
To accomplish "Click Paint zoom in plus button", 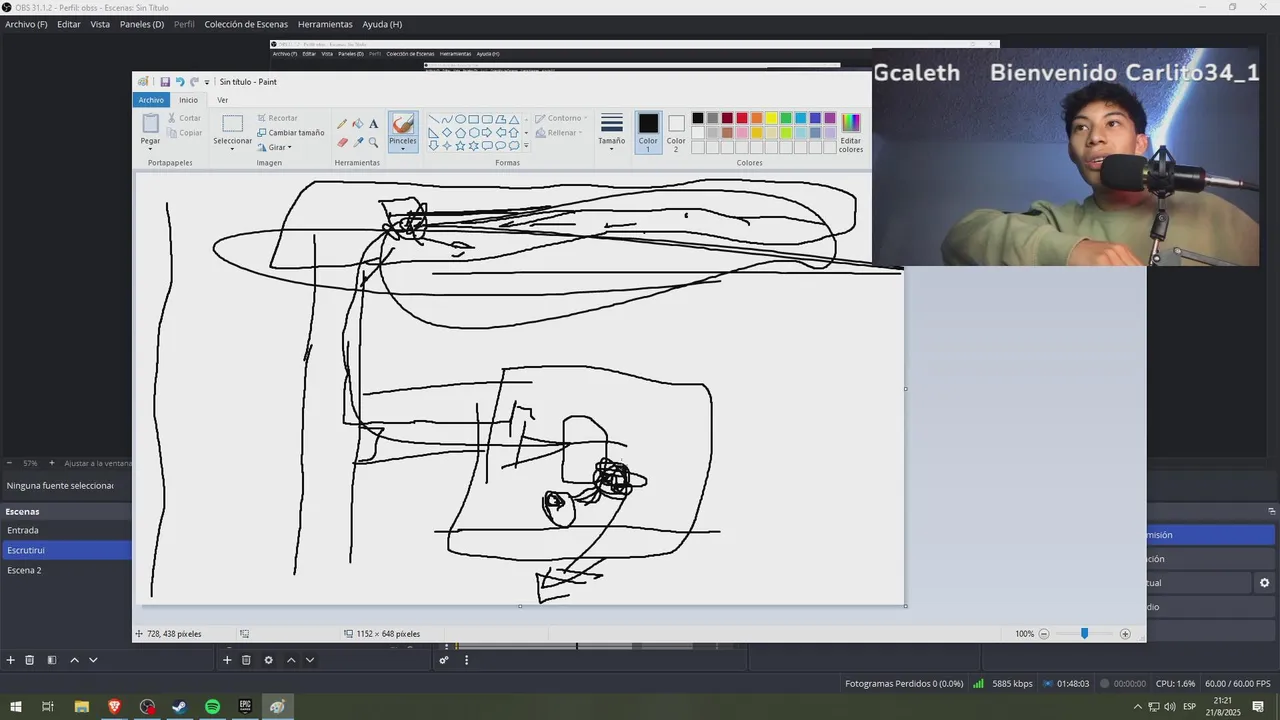I will pos(1125,634).
